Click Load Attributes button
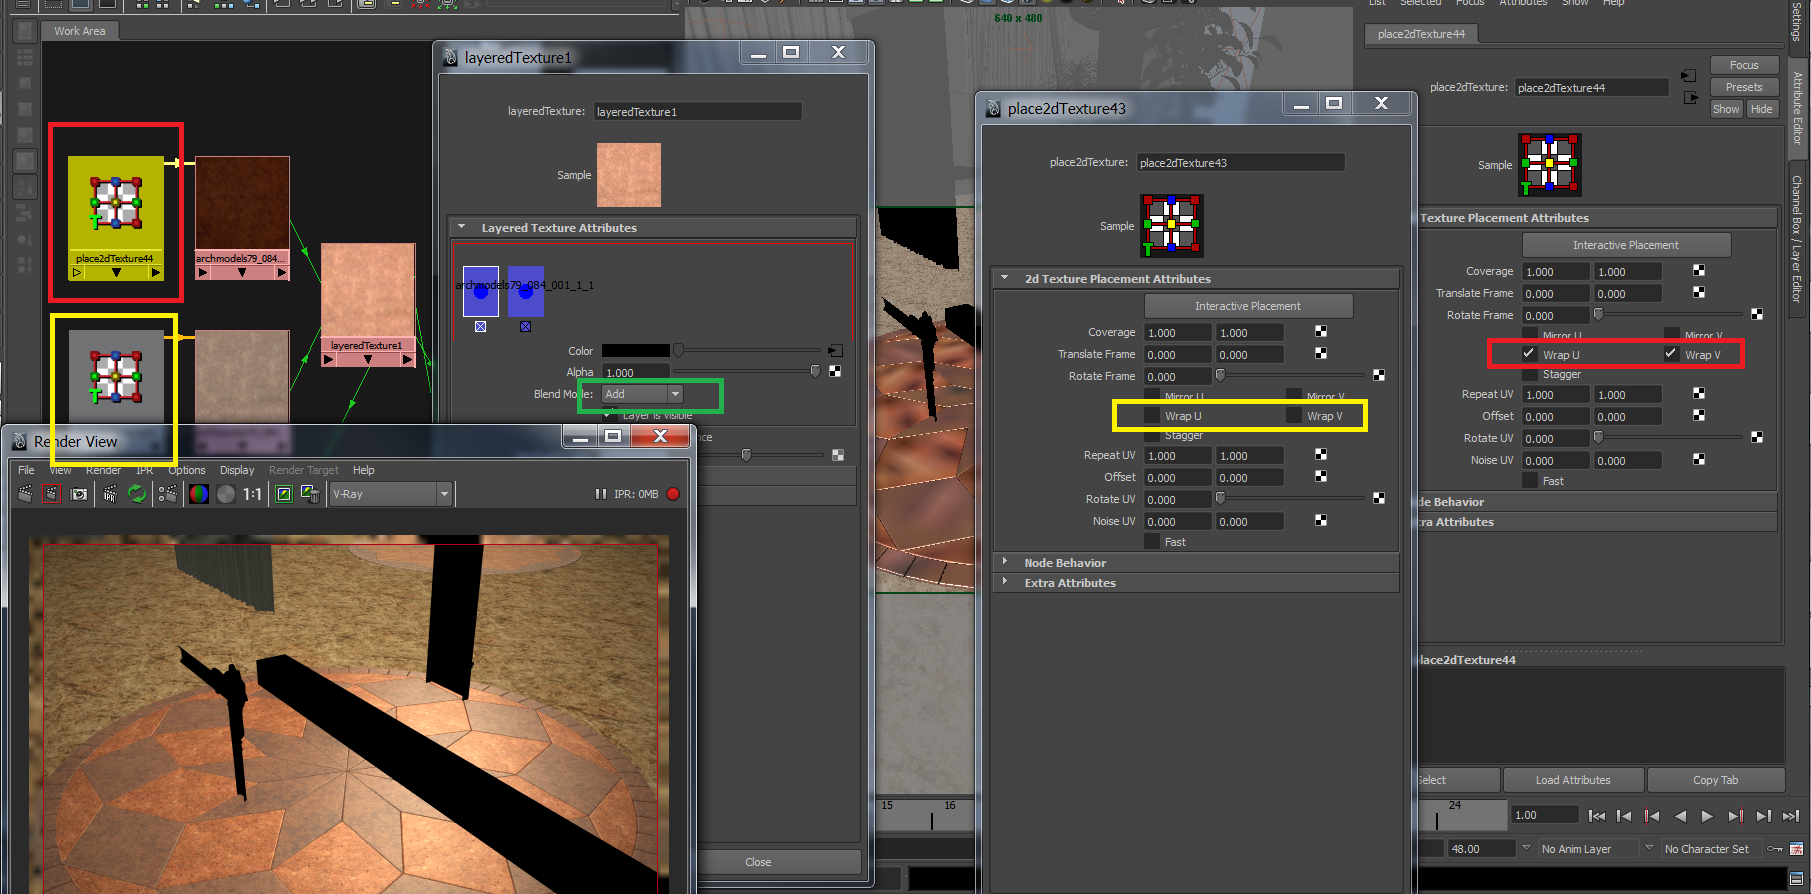Screen dimensions: 1811x894 tap(1573, 780)
